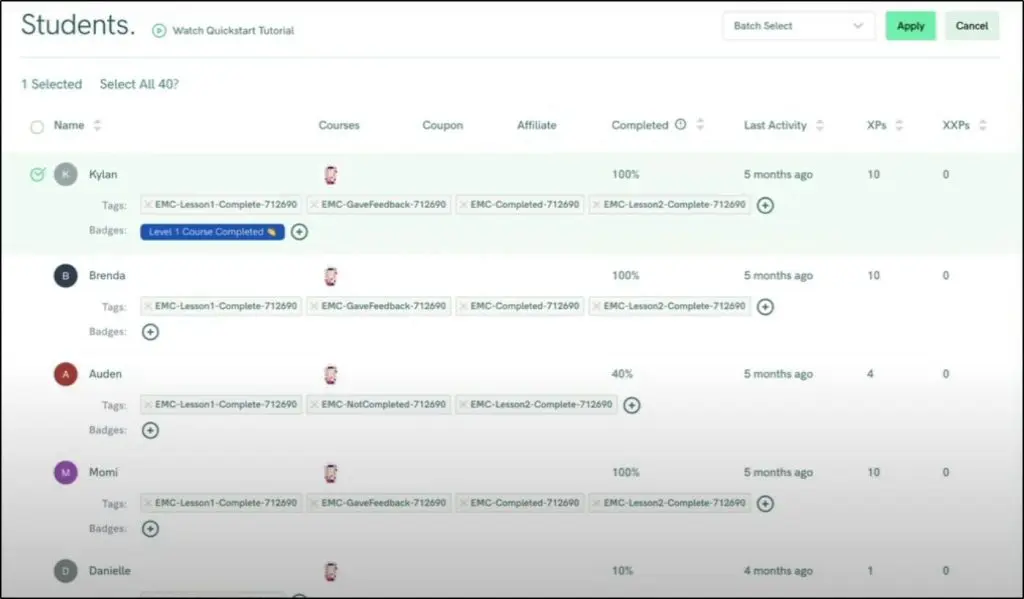Add another badge to Kylan with plus icon
1024x599 pixels.
coord(299,232)
